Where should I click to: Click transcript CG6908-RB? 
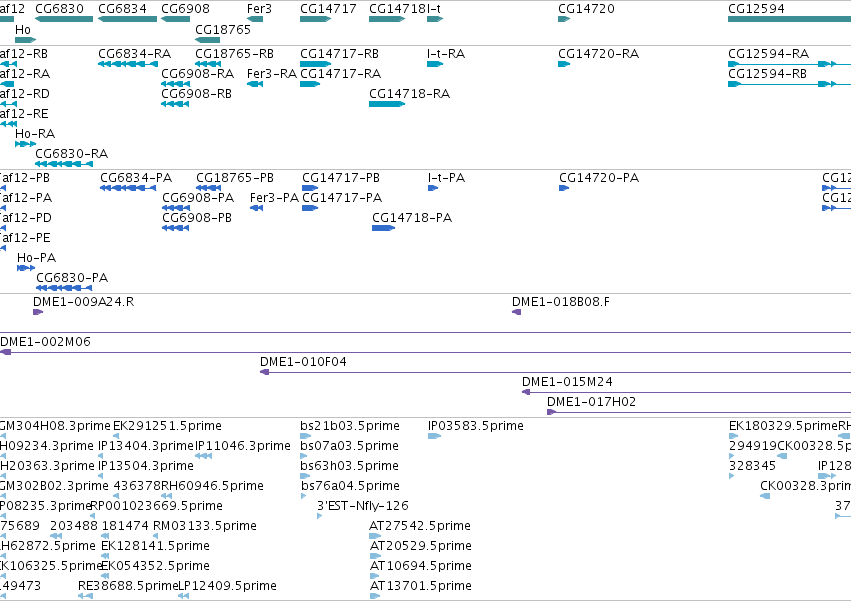[175, 104]
